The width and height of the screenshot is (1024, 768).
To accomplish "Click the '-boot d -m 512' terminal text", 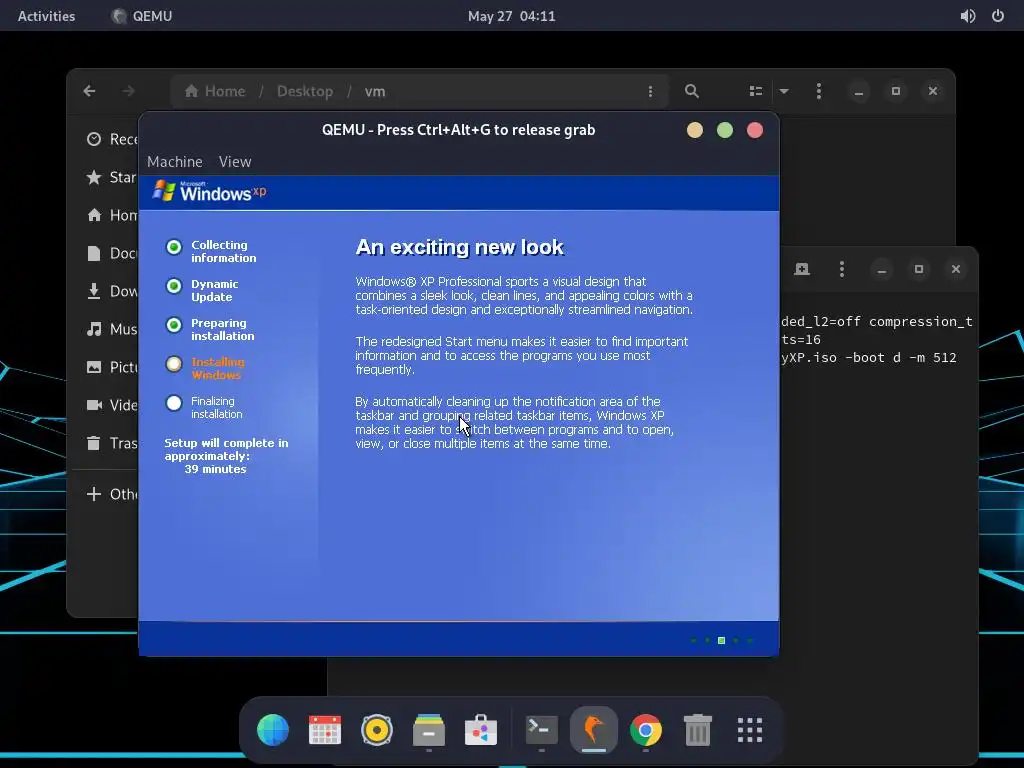I will tap(901, 358).
